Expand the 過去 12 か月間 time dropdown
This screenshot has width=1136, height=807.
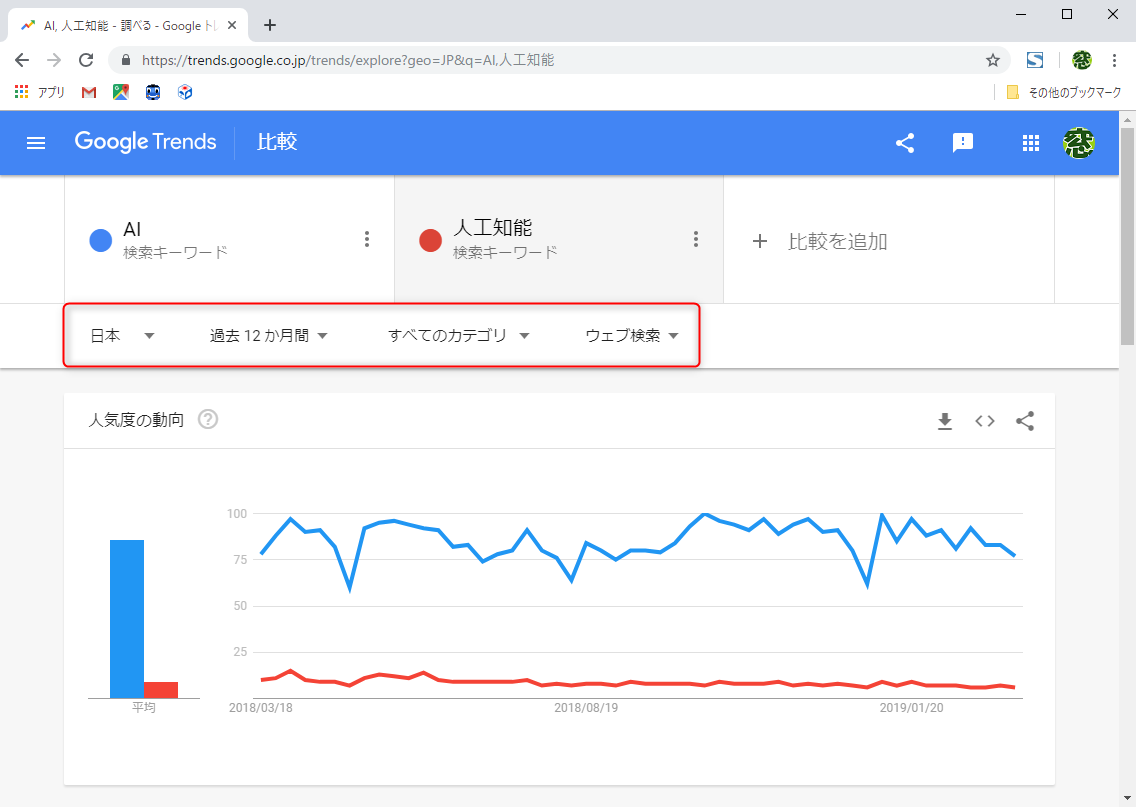coord(270,336)
